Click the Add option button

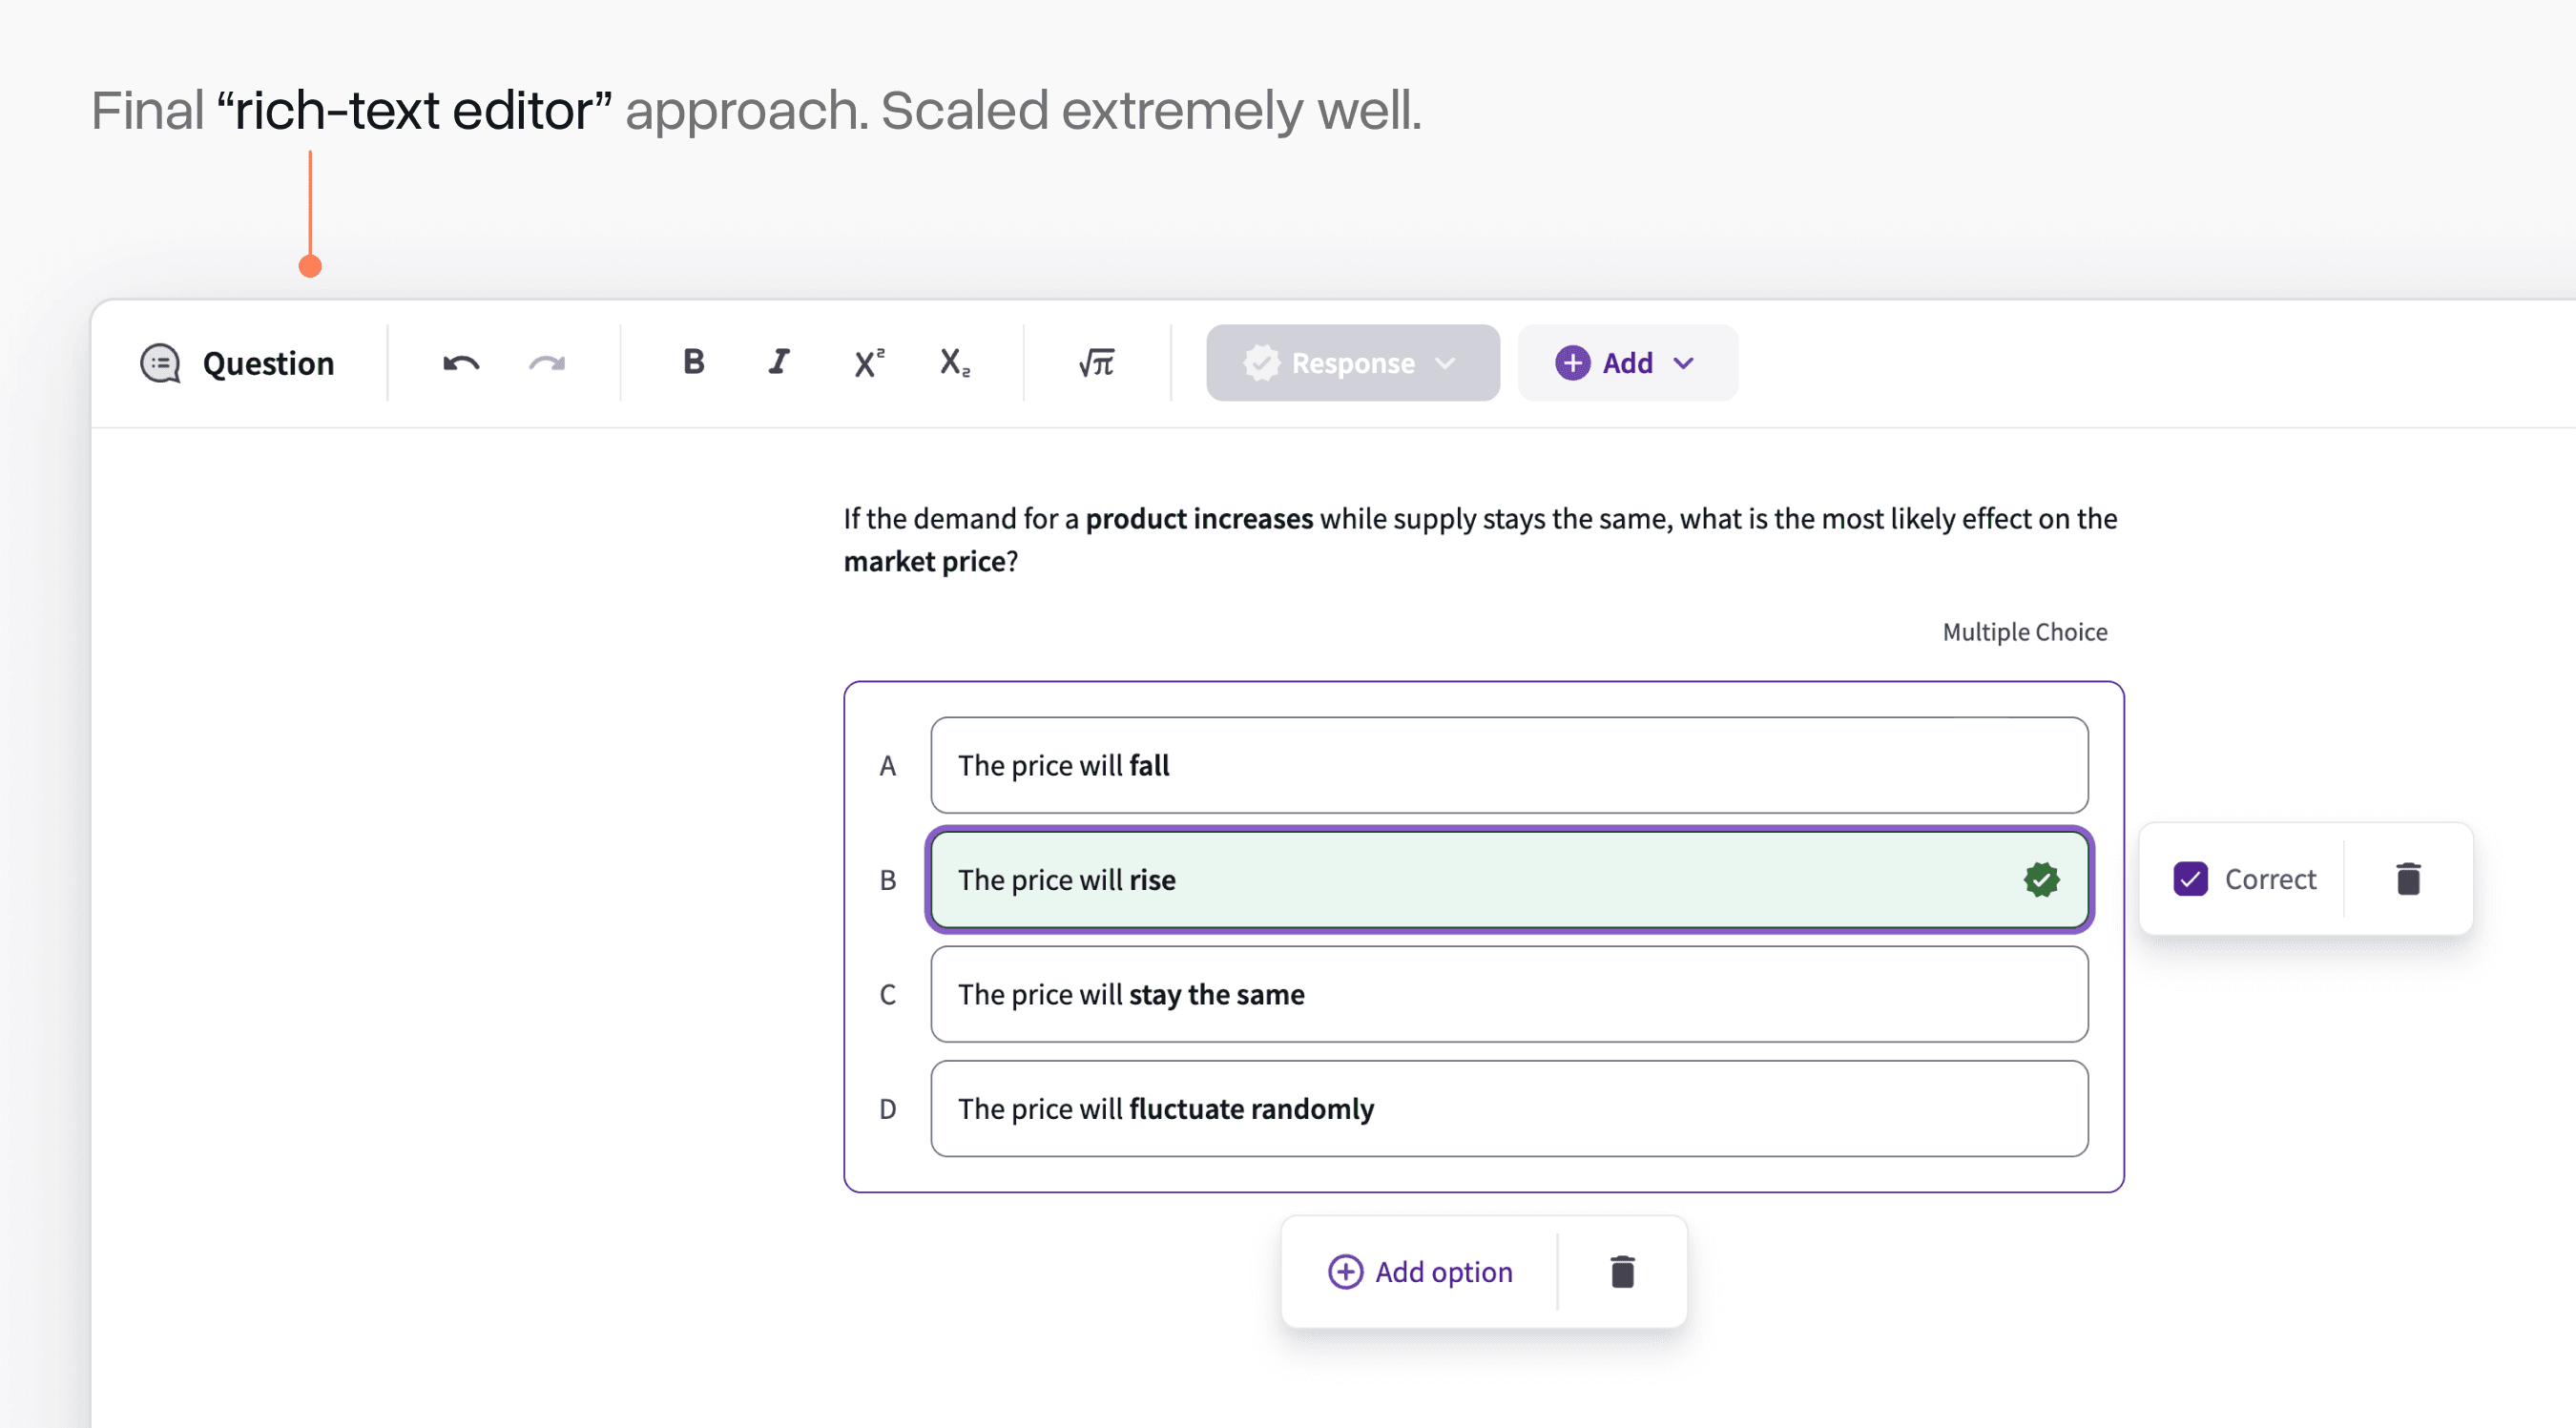[x=1420, y=1272]
